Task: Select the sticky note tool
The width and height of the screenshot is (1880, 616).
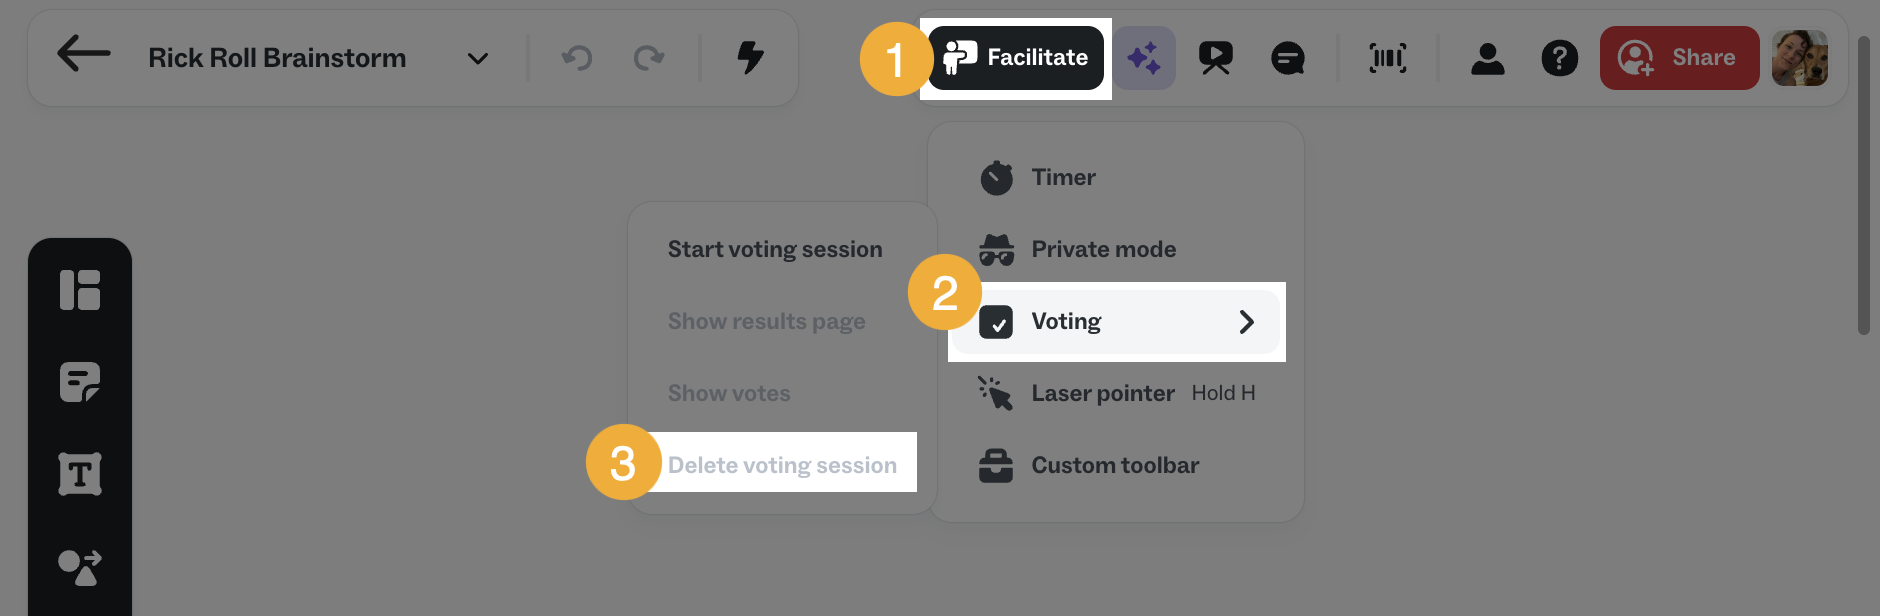Action: tap(81, 383)
